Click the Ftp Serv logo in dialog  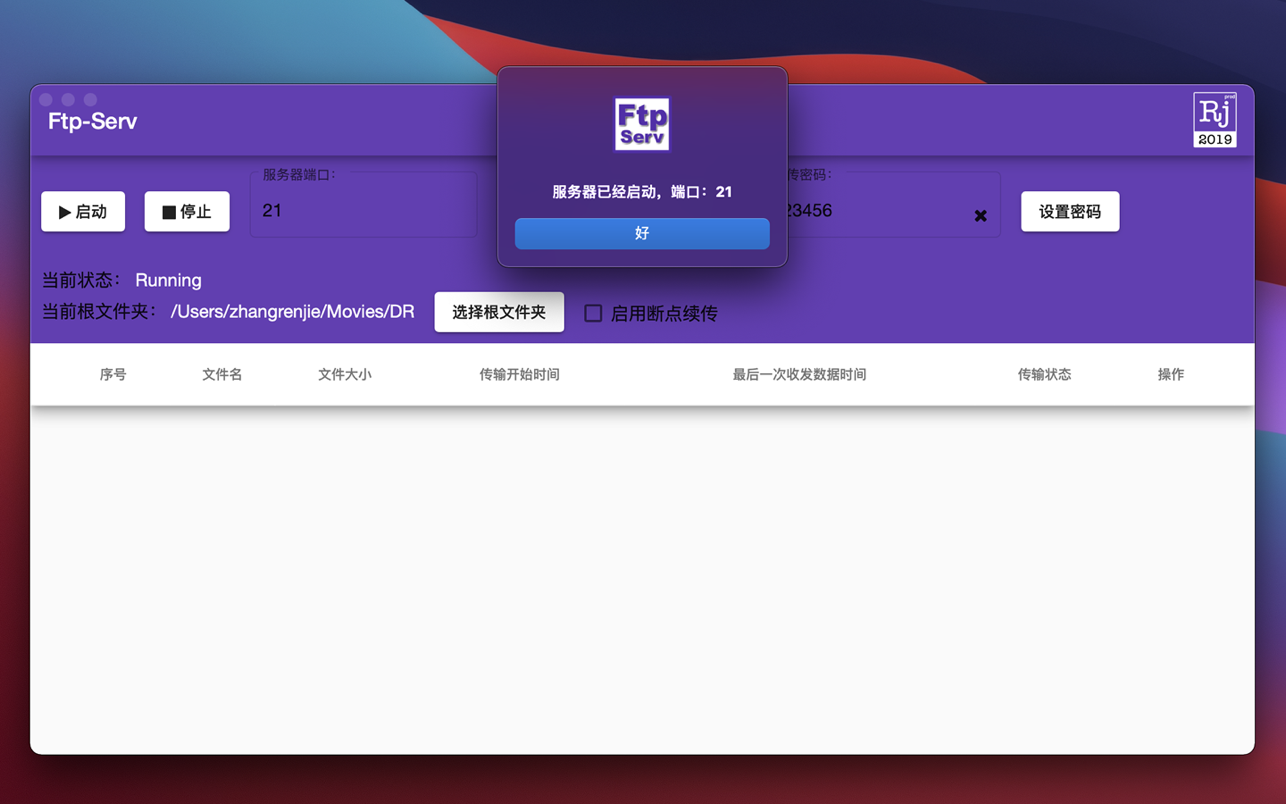[x=642, y=124]
